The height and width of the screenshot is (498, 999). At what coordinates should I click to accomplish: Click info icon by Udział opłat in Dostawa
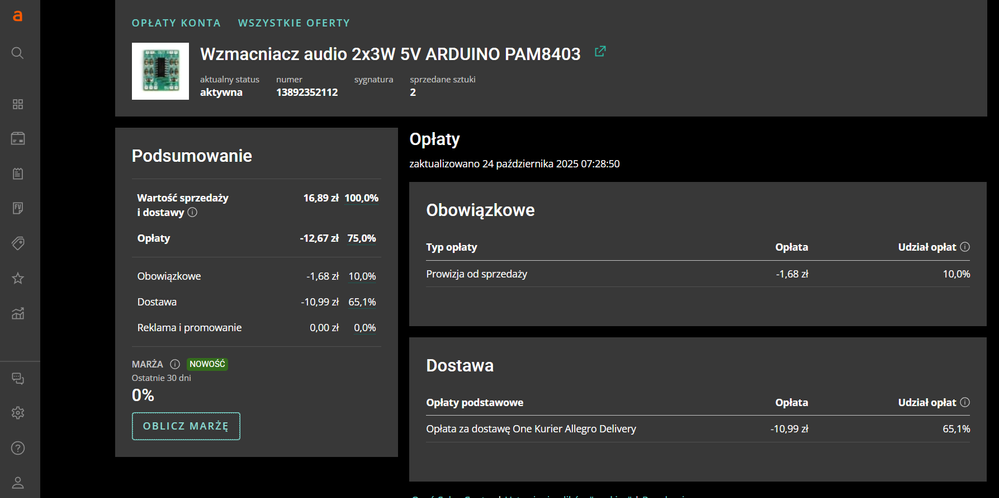pyautogui.click(x=965, y=402)
